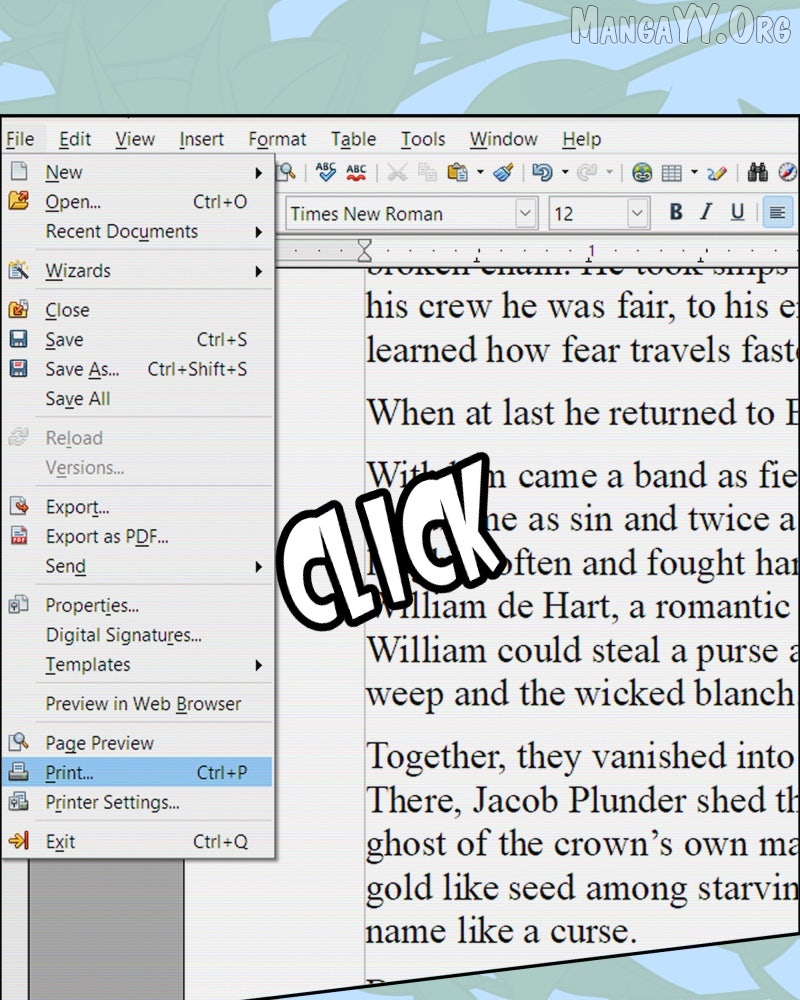Image resolution: width=800 pixels, height=1000 pixels.
Task: Click the first-line indent marker on ruler
Action: pyautogui.click(x=365, y=244)
